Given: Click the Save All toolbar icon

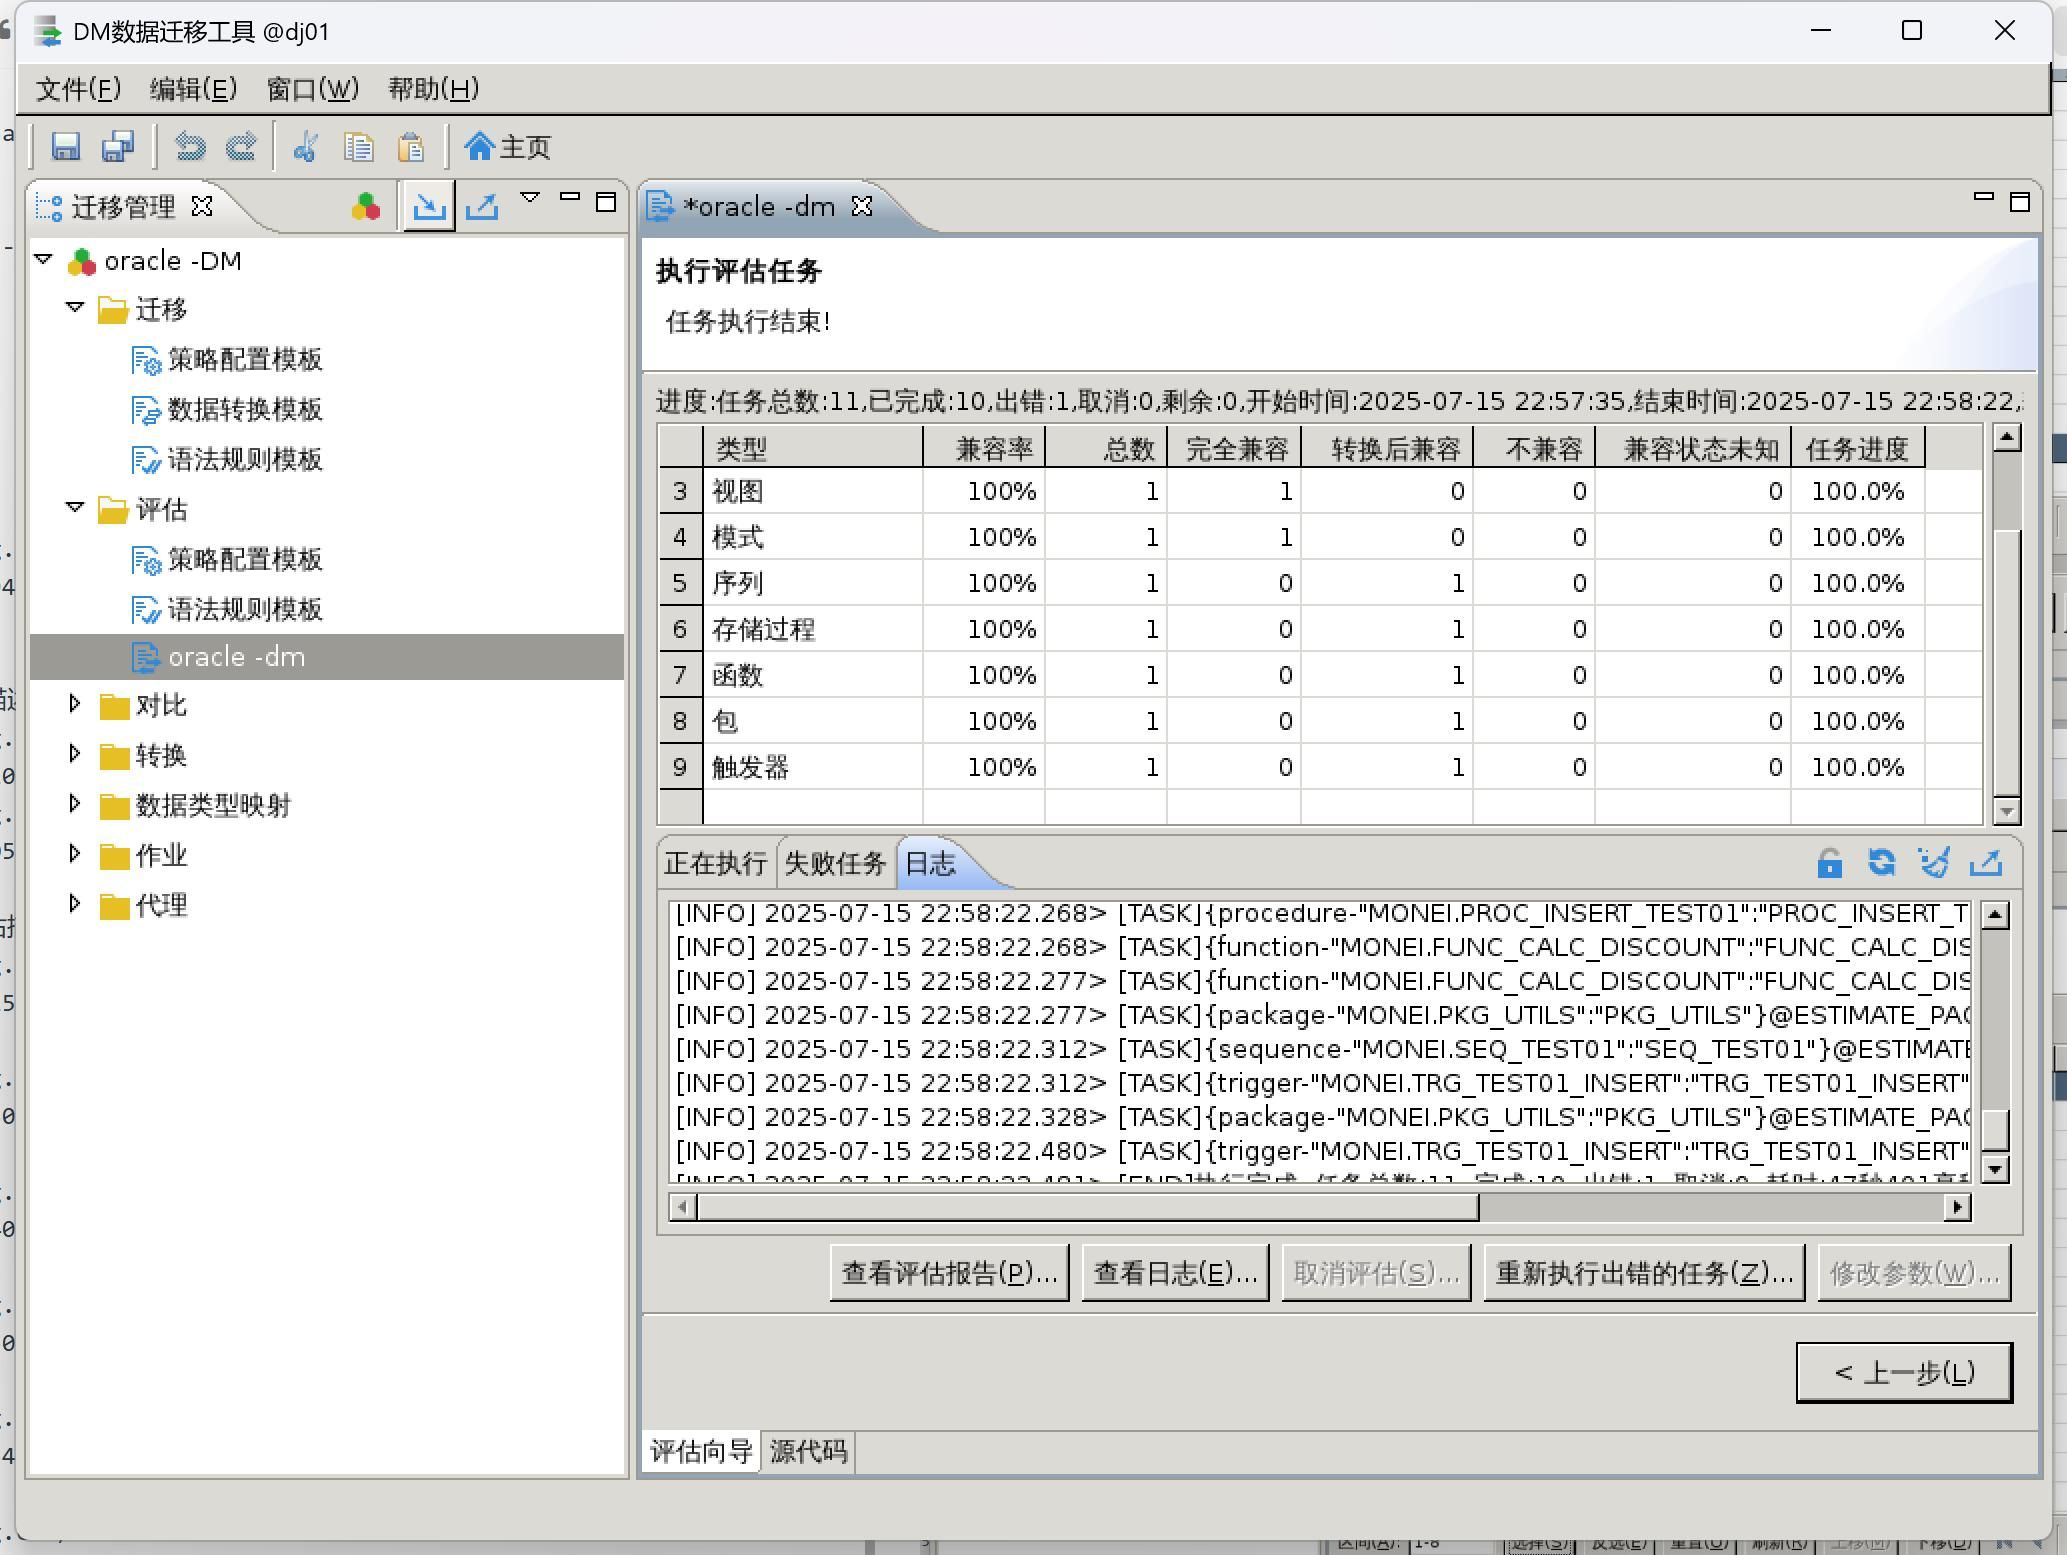Looking at the screenshot, I should click(x=118, y=147).
